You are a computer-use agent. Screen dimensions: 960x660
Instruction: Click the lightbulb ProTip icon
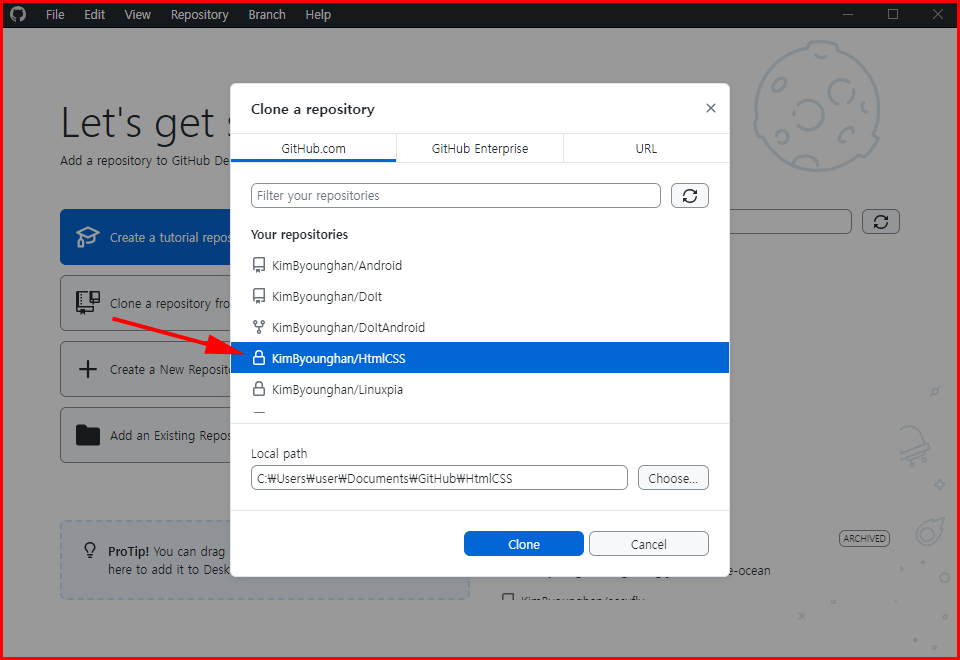click(x=89, y=550)
